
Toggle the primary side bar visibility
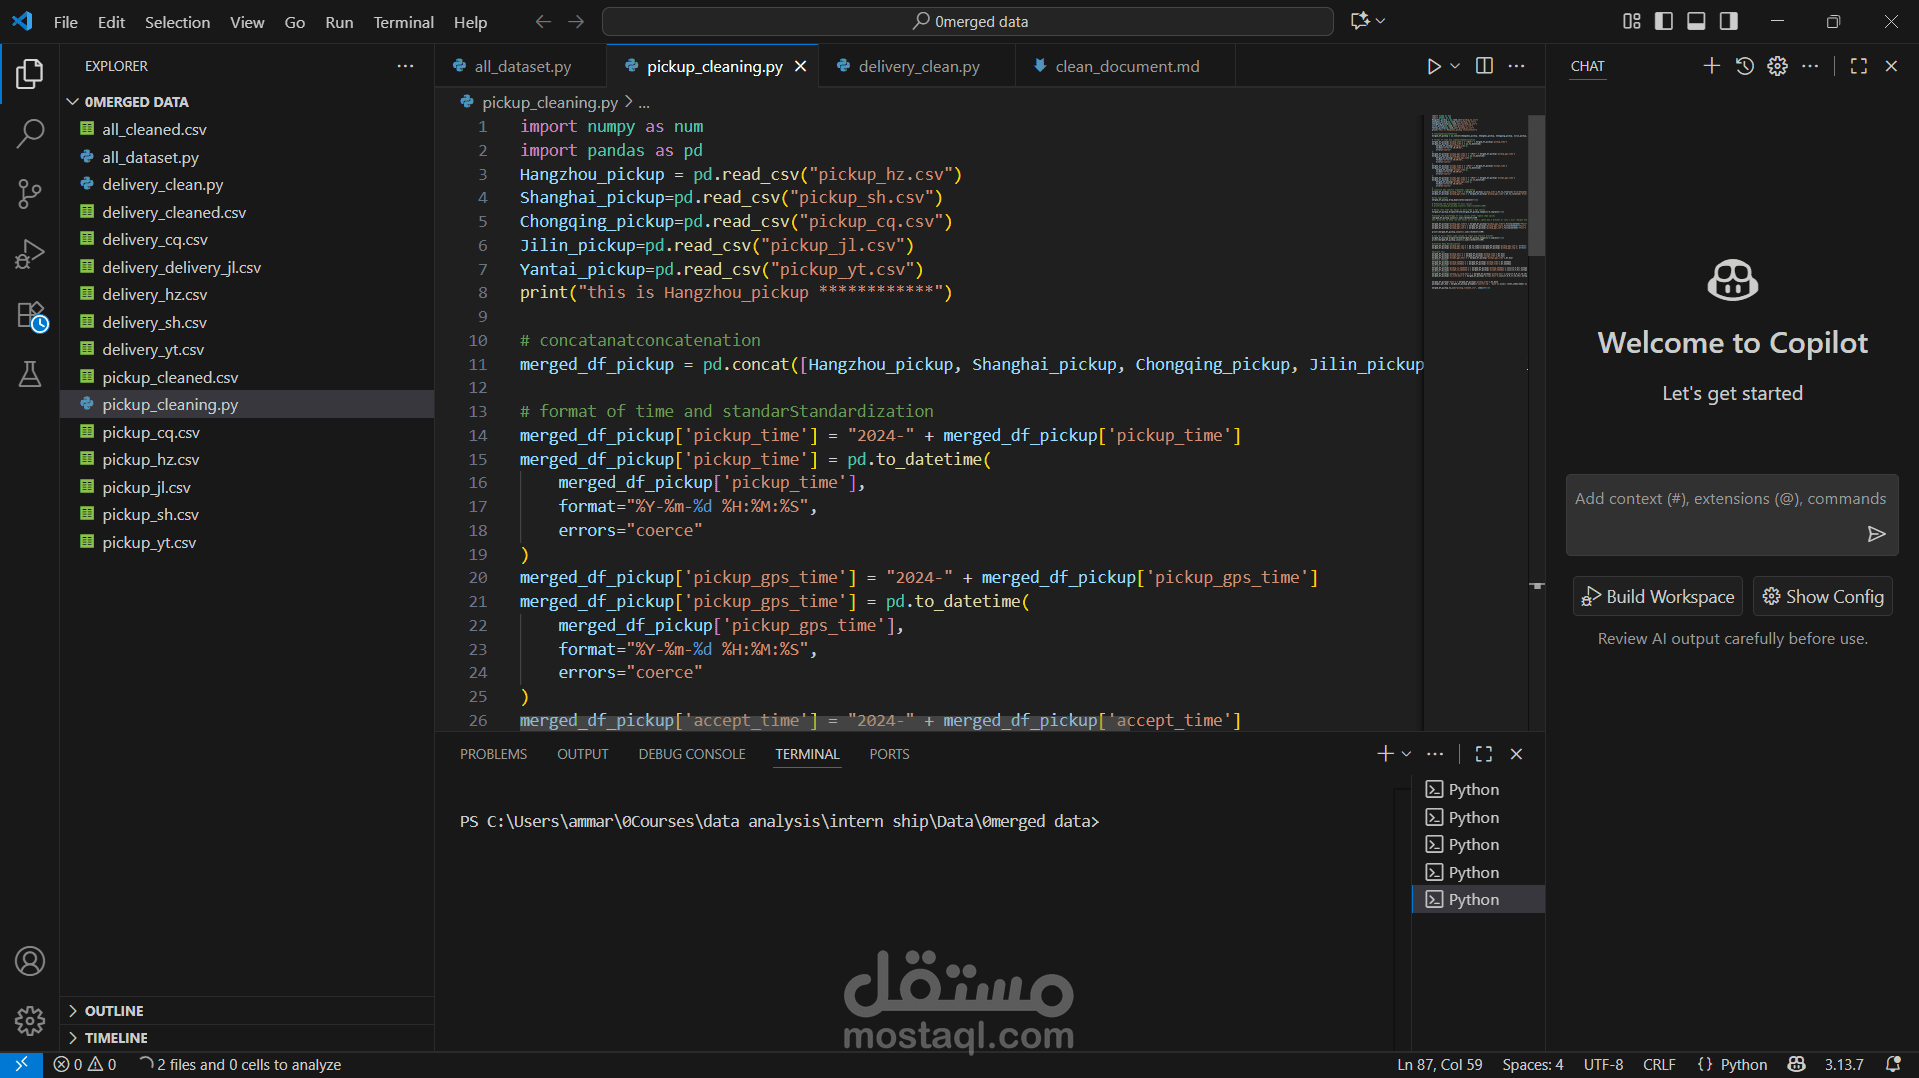pyautogui.click(x=1664, y=21)
